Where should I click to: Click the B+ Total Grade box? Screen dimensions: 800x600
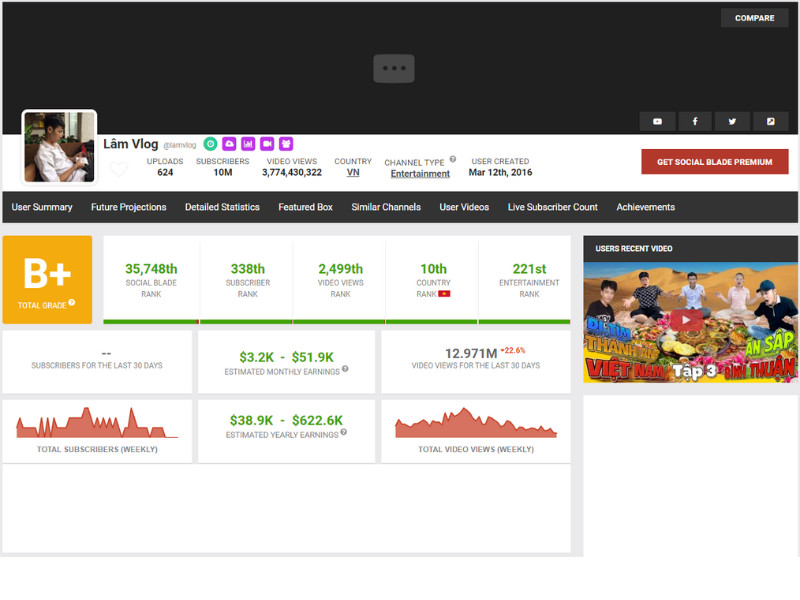tap(47, 280)
